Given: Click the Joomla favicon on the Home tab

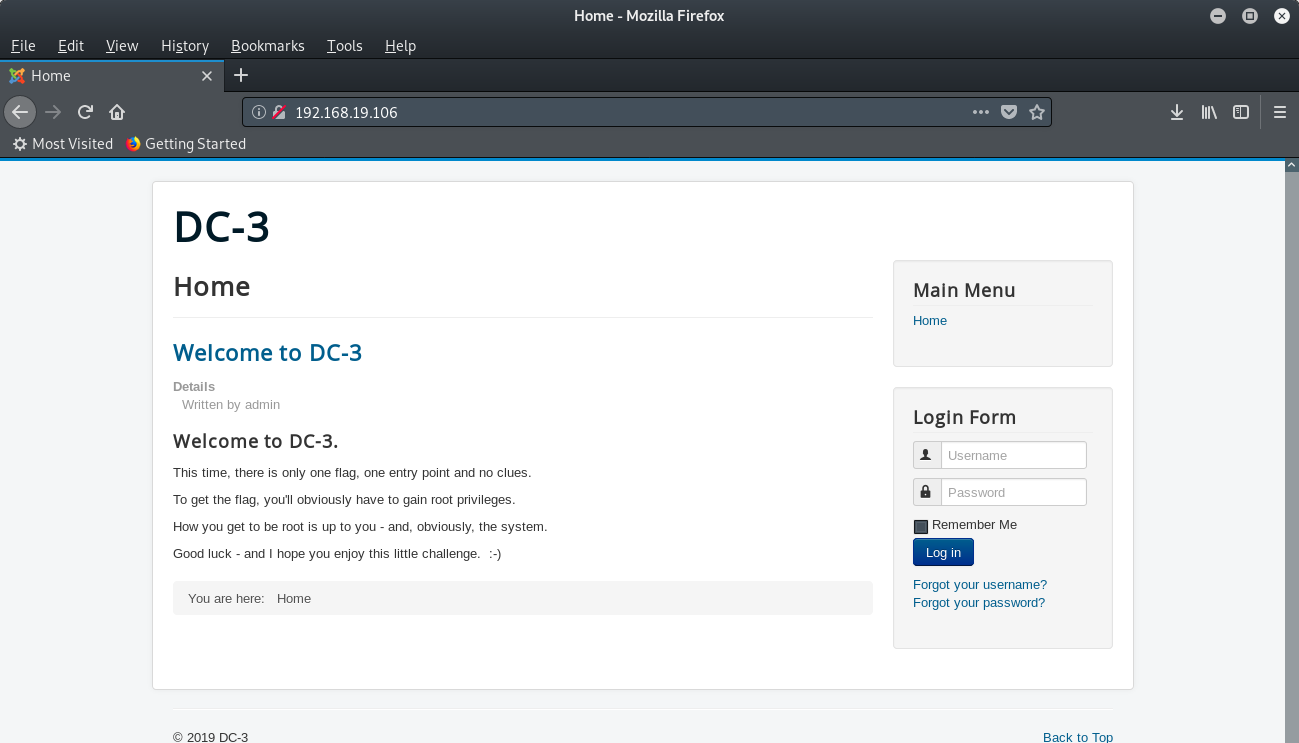Looking at the screenshot, I should [x=17, y=76].
